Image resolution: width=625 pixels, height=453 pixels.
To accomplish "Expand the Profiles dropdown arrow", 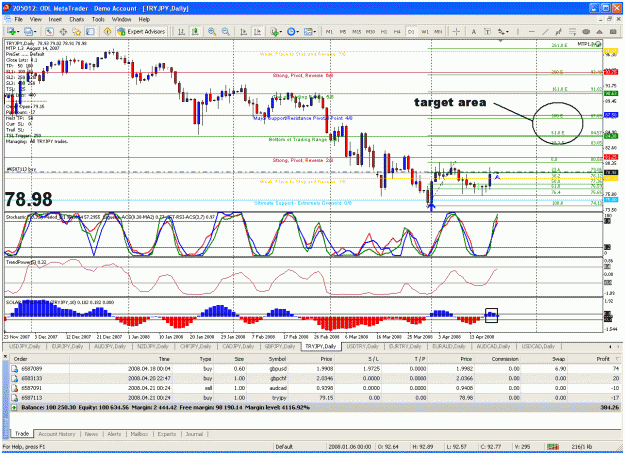I will (35, 32).
